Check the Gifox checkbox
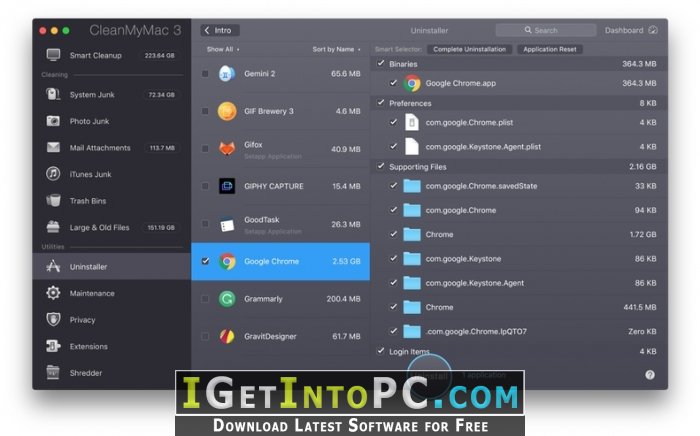Screen dimensions: 700x436 (205, 149)
